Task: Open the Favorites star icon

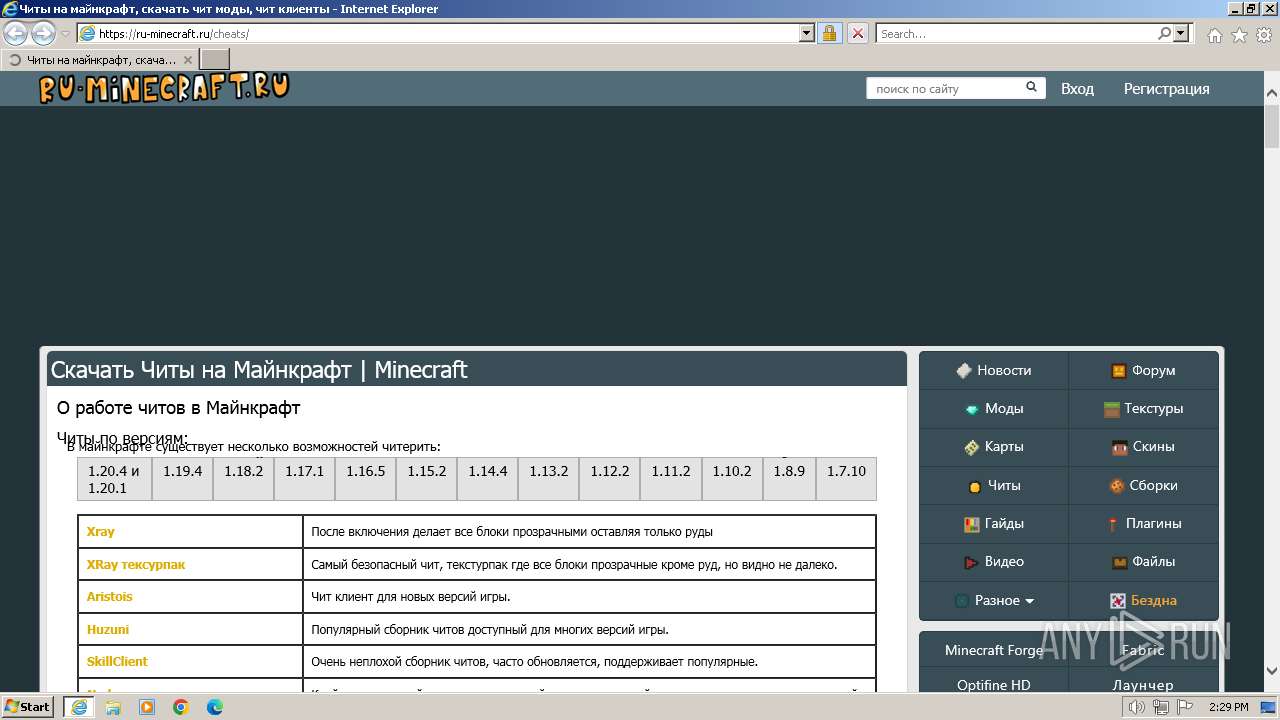Action: point(1239,35)
